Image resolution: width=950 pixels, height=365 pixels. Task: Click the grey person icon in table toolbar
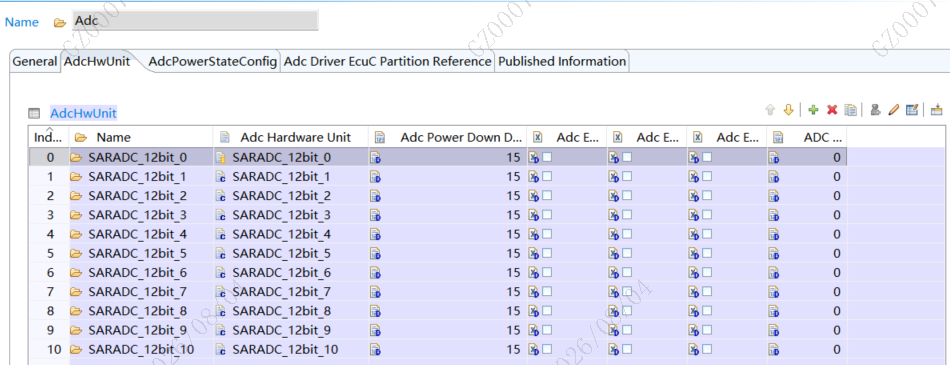(x=875, y=110)
